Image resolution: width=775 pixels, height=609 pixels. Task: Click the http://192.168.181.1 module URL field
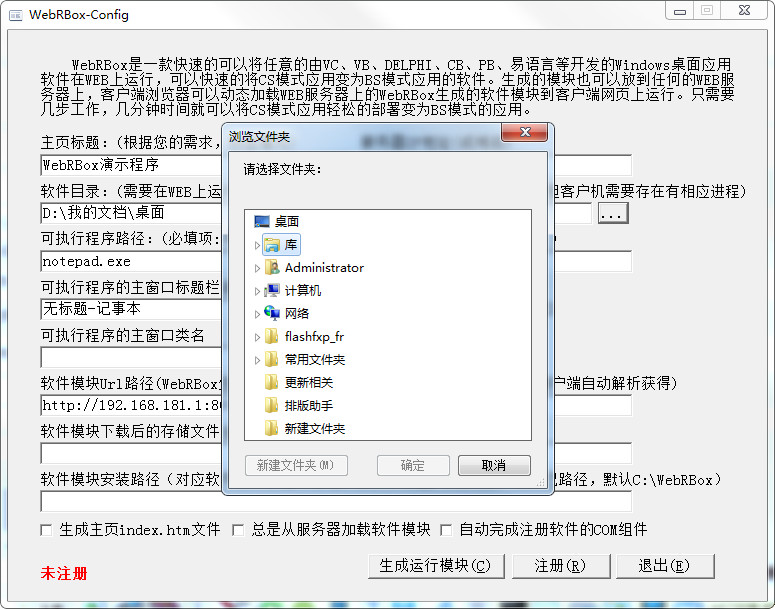[131, 405]
